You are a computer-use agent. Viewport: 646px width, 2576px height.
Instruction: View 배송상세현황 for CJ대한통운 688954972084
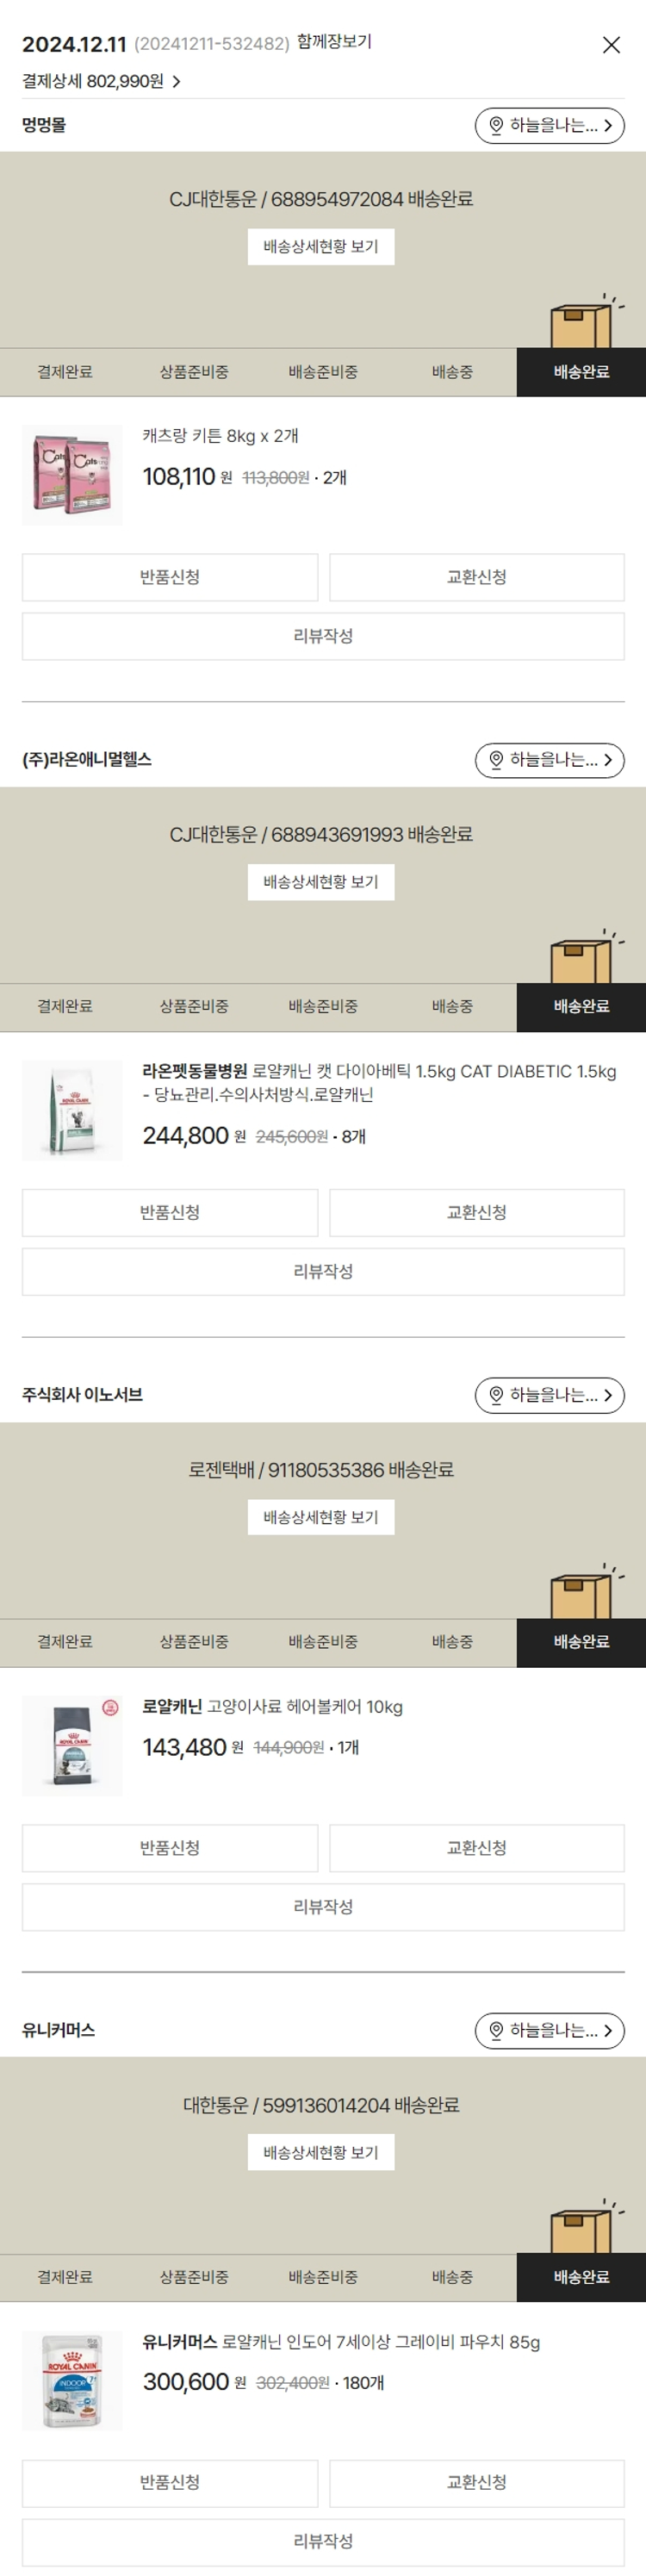click(x=321, y=247)
